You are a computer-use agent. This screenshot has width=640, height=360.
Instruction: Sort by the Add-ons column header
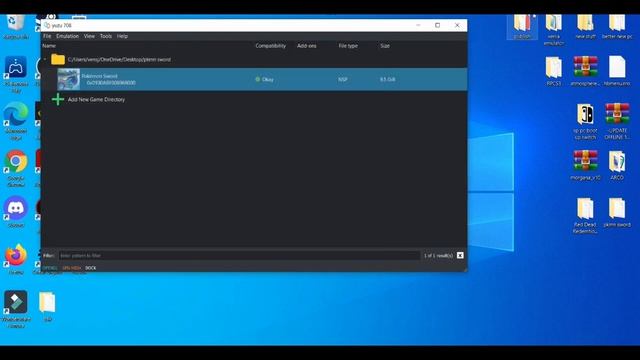(x=307, y=46)
